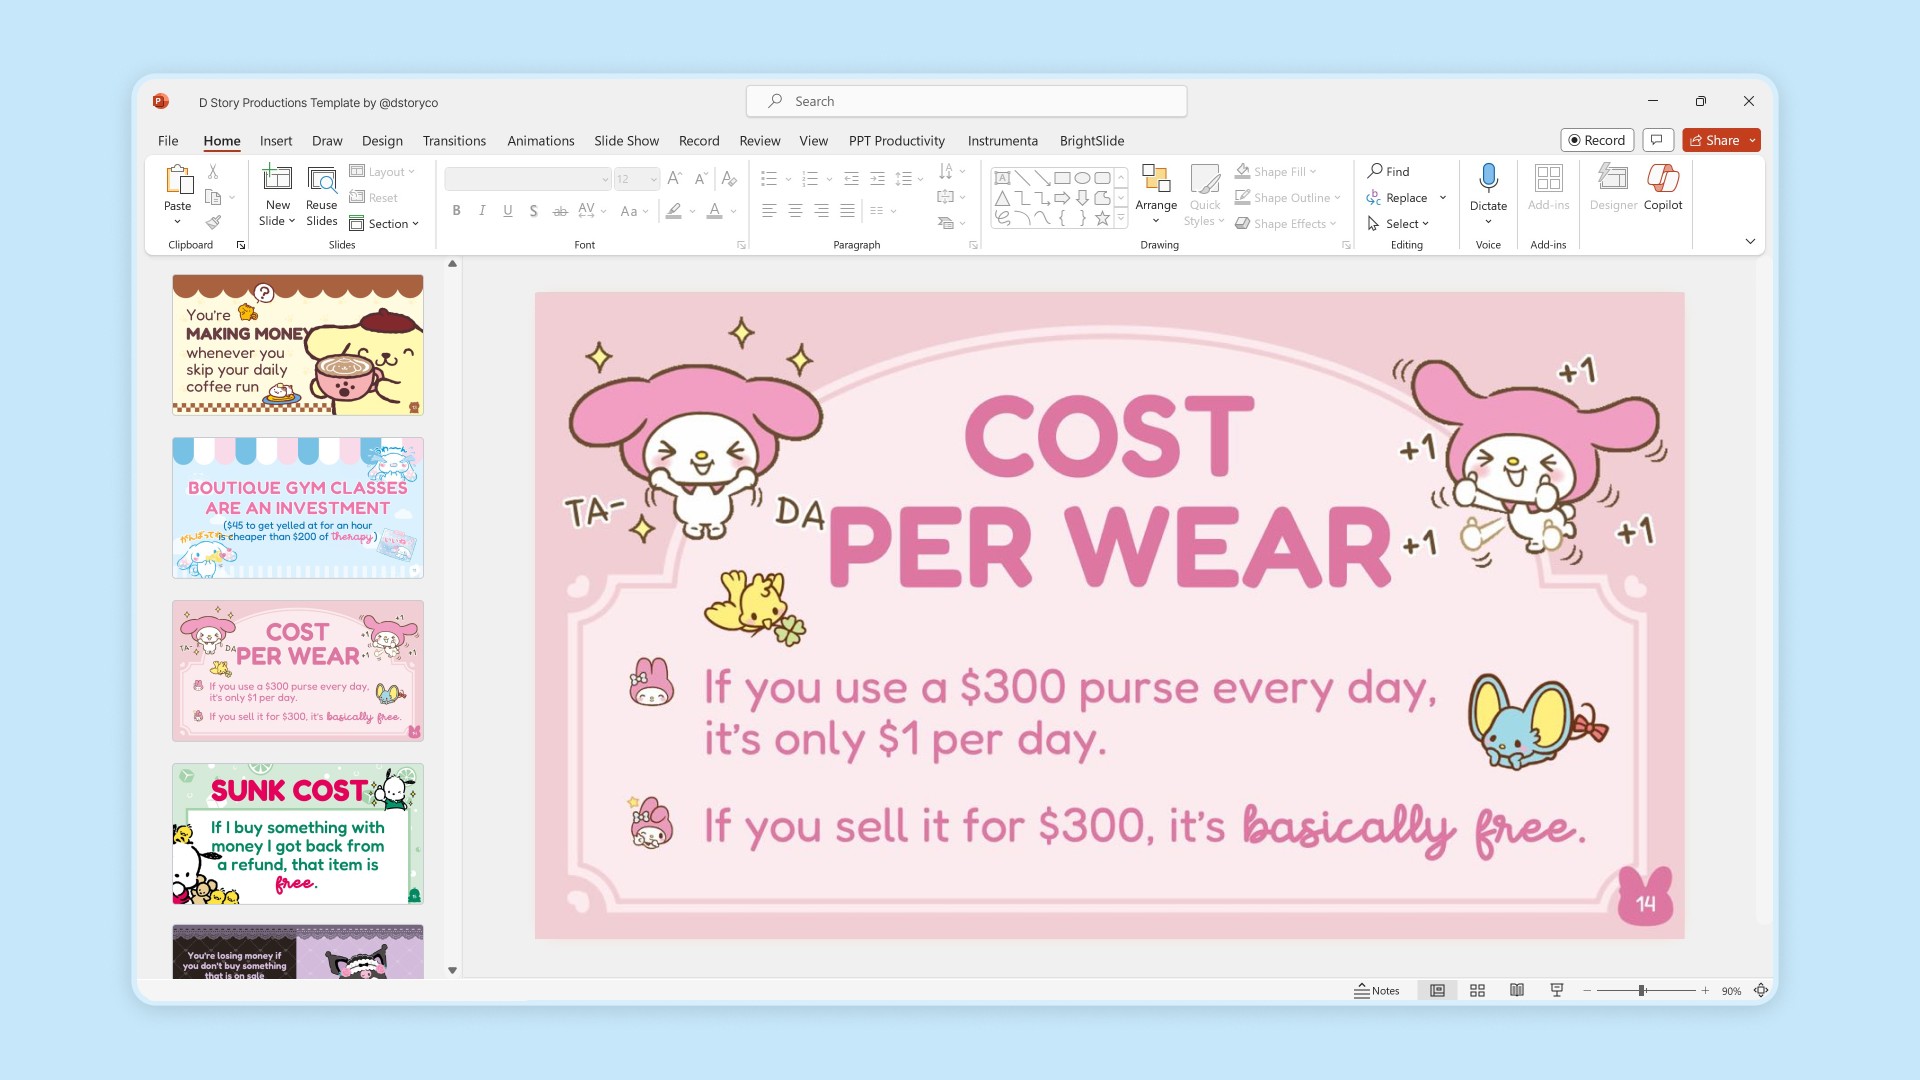This screenshot has width=1920, height=1080.
Task: Open the Select dropdown in Editing
Action: click(1398, 224)
